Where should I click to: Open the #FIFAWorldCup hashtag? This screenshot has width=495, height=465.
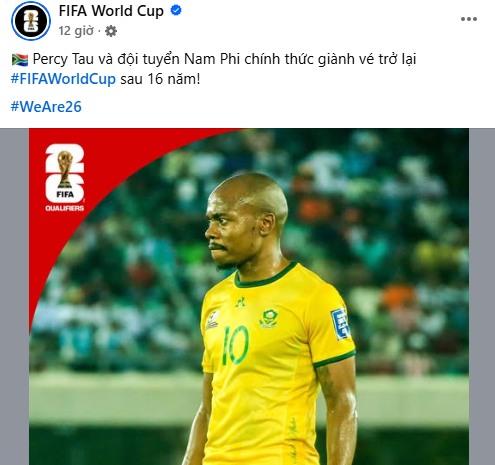[63, 79]
